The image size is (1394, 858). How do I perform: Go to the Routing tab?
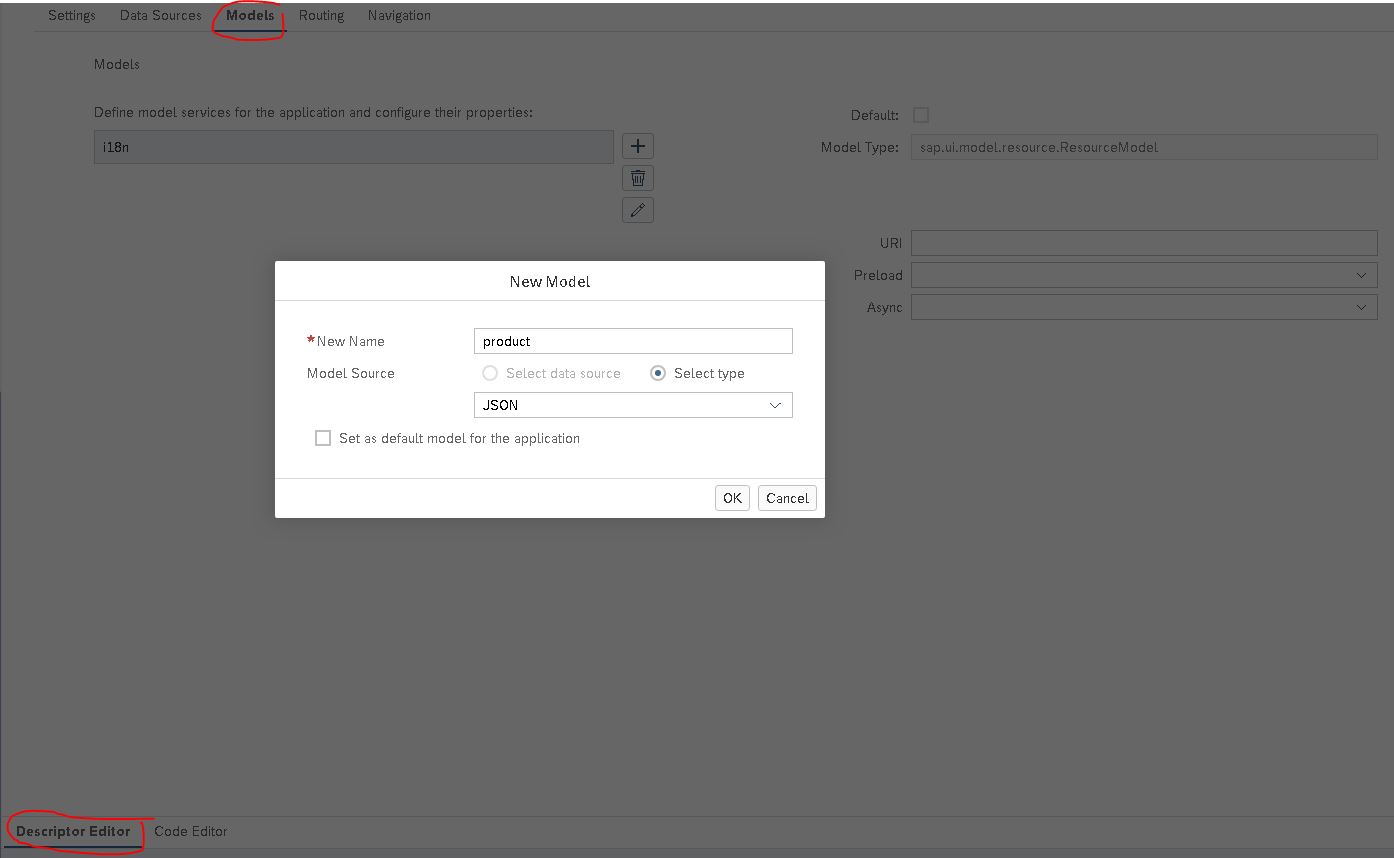click(321, 15)
